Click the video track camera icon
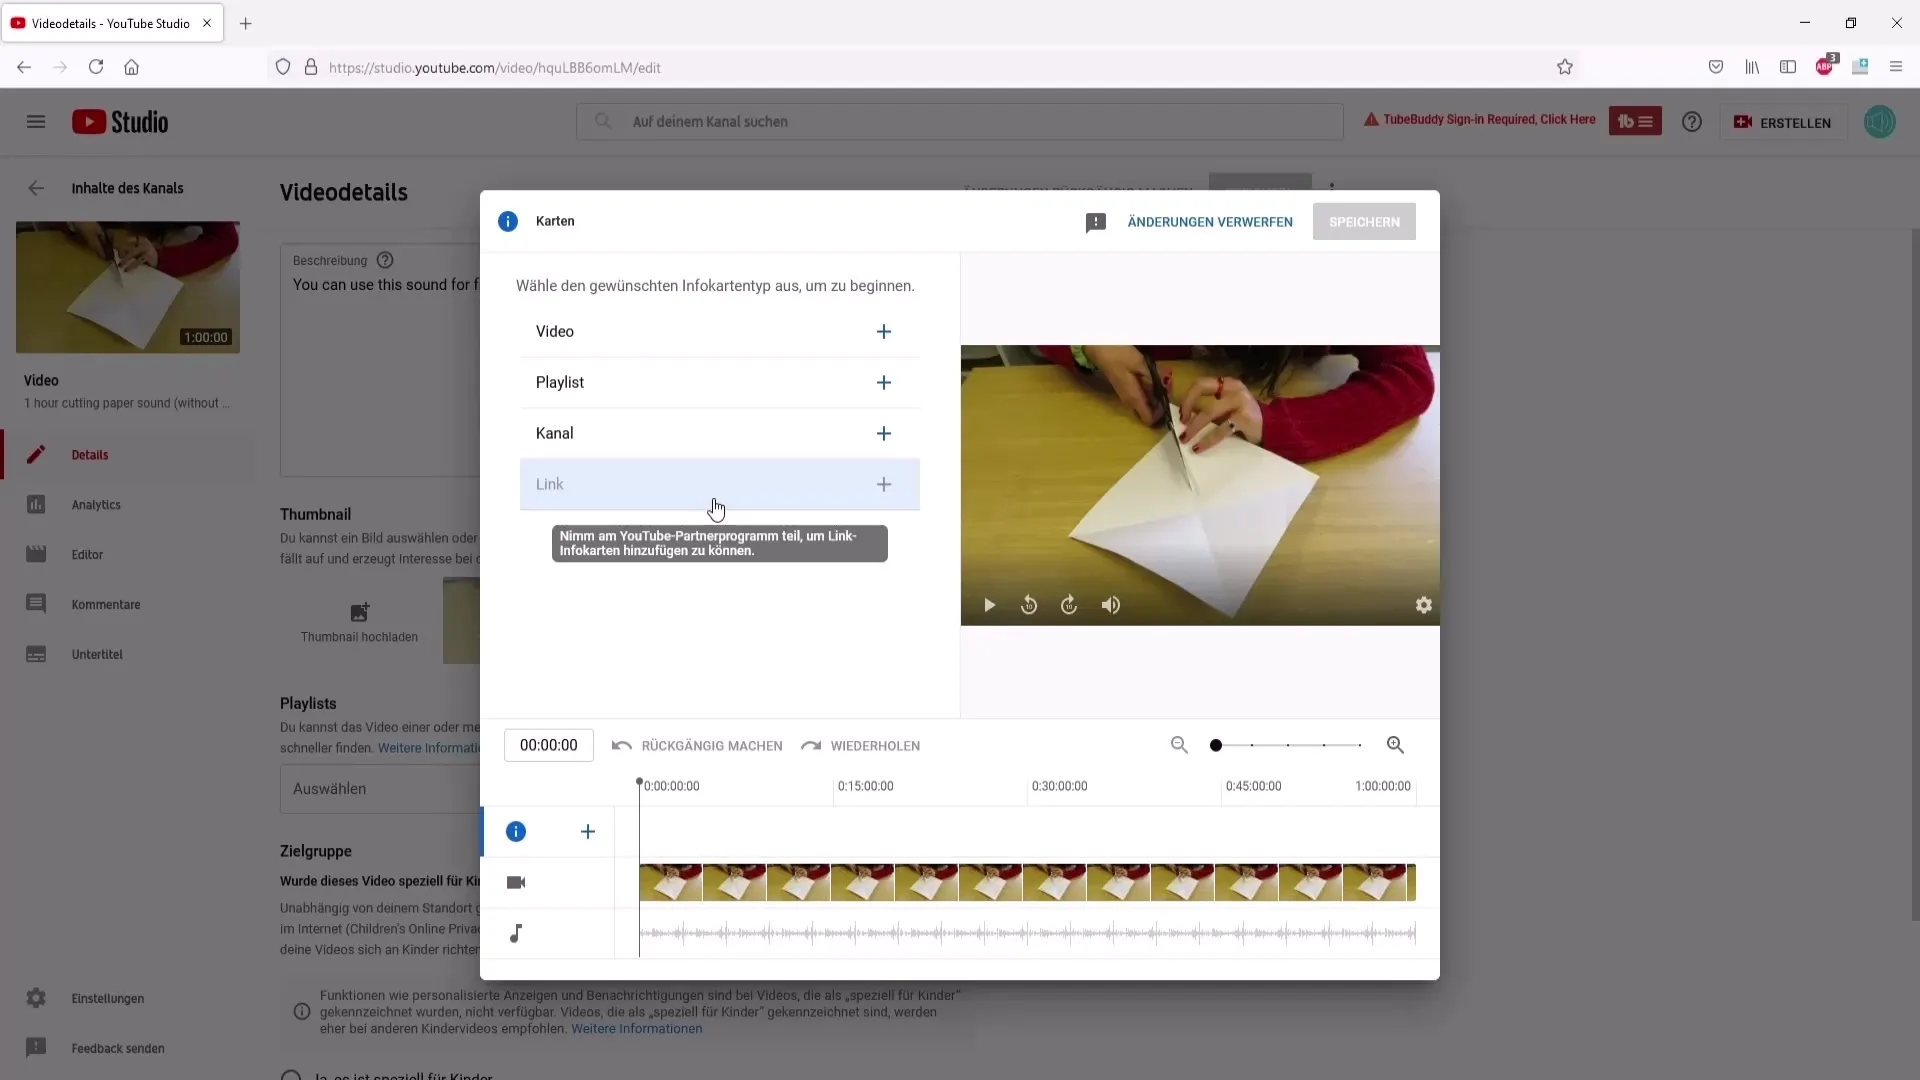 (516, 883)
